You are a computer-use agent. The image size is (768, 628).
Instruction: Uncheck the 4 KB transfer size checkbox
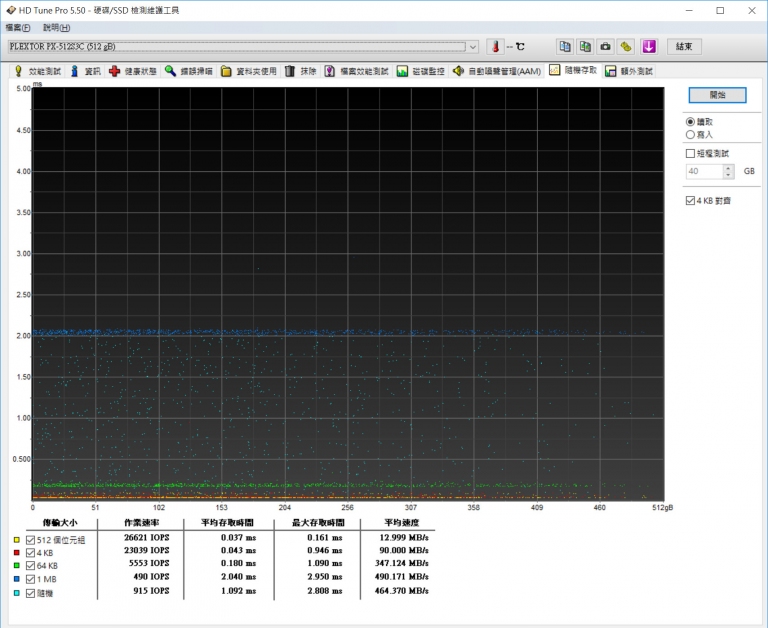tap(30, 553)
